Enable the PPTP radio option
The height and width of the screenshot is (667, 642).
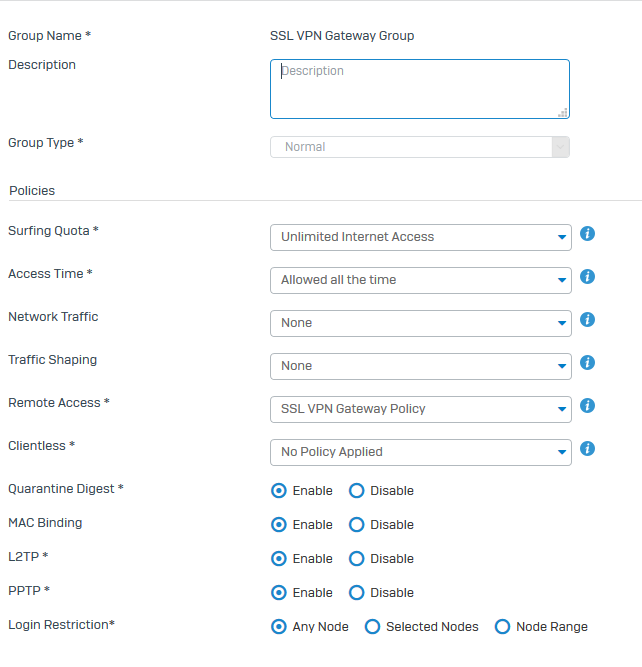click(279, 593)
